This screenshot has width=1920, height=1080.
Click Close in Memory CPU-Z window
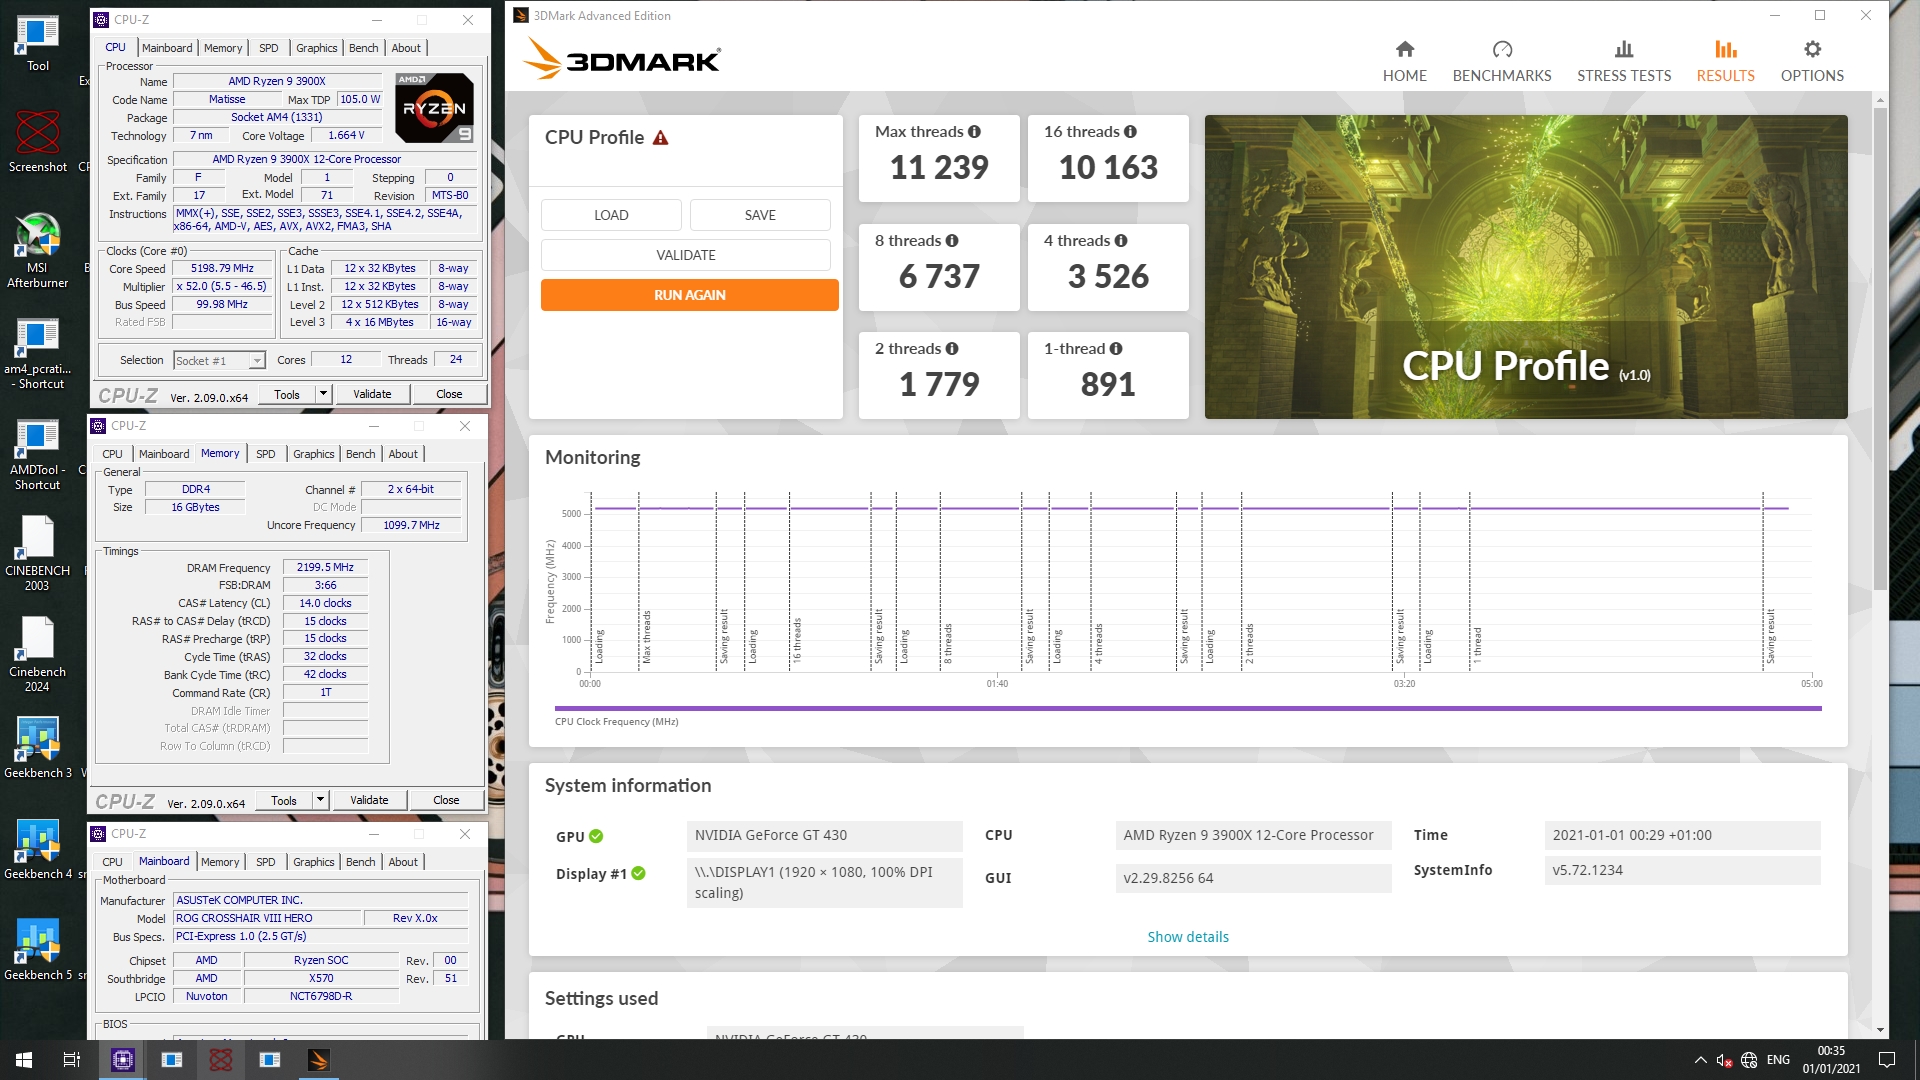click(x=446, y=800)
